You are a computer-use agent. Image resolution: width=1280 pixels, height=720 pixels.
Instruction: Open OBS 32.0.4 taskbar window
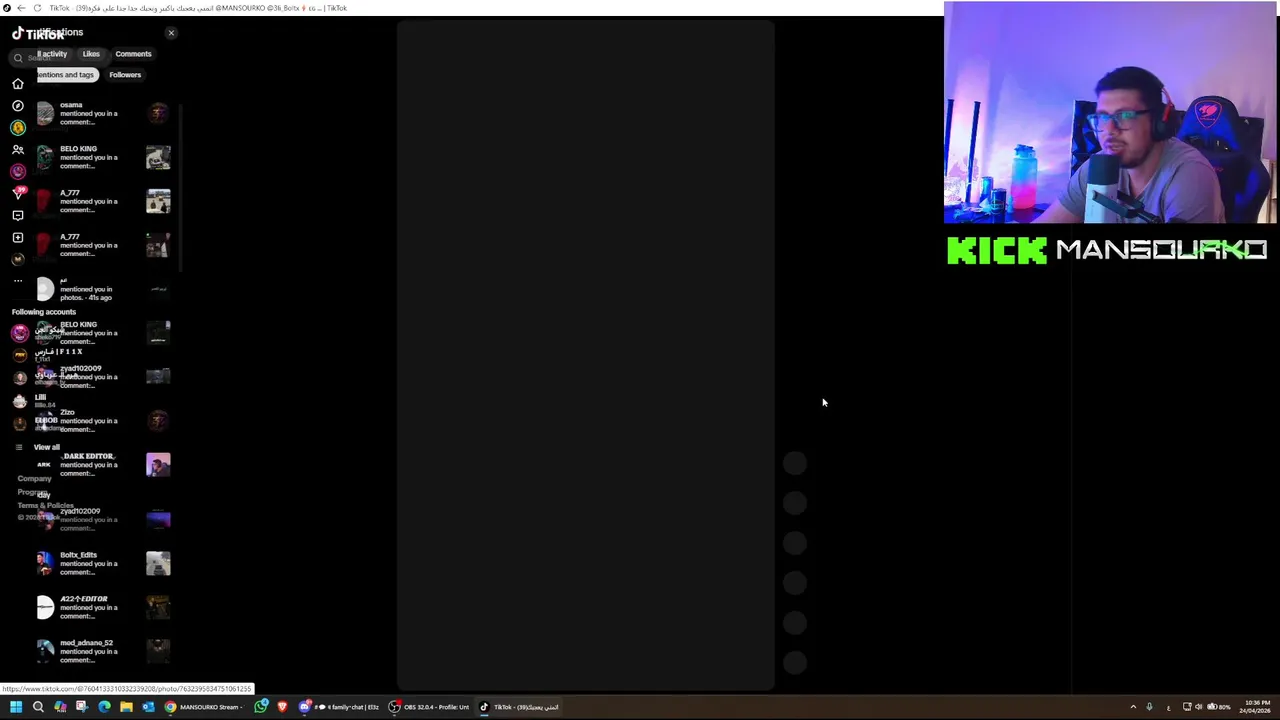(429, 707)
